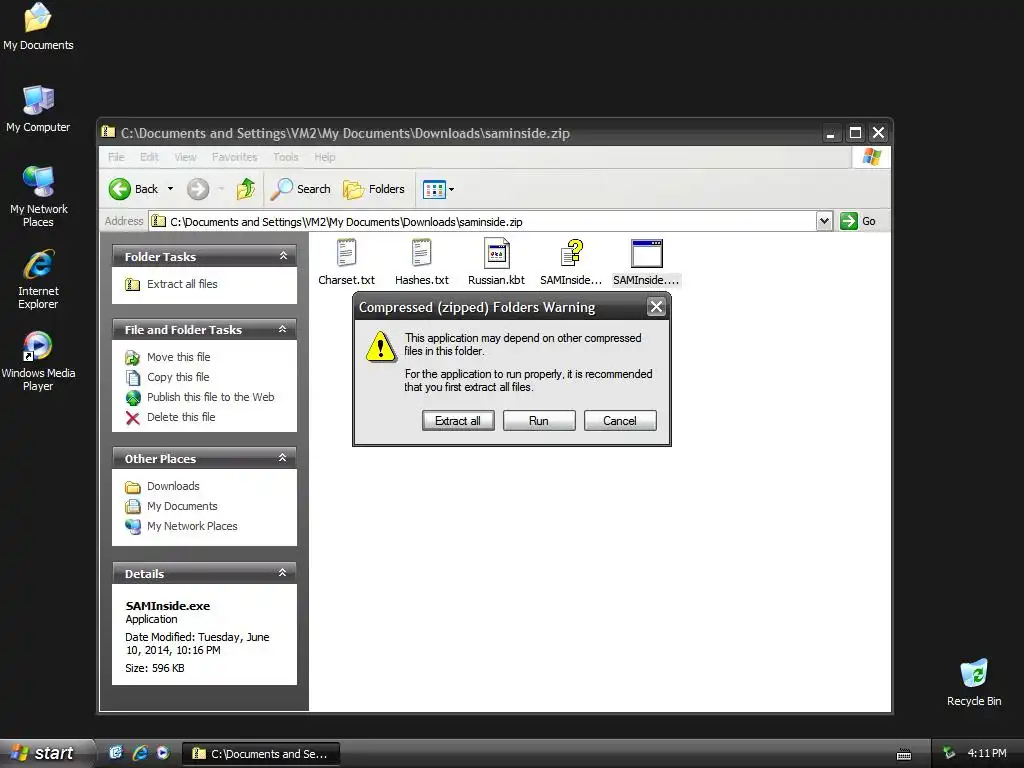Click the on-screen keyboard taskbar icon

pos(904,755)
